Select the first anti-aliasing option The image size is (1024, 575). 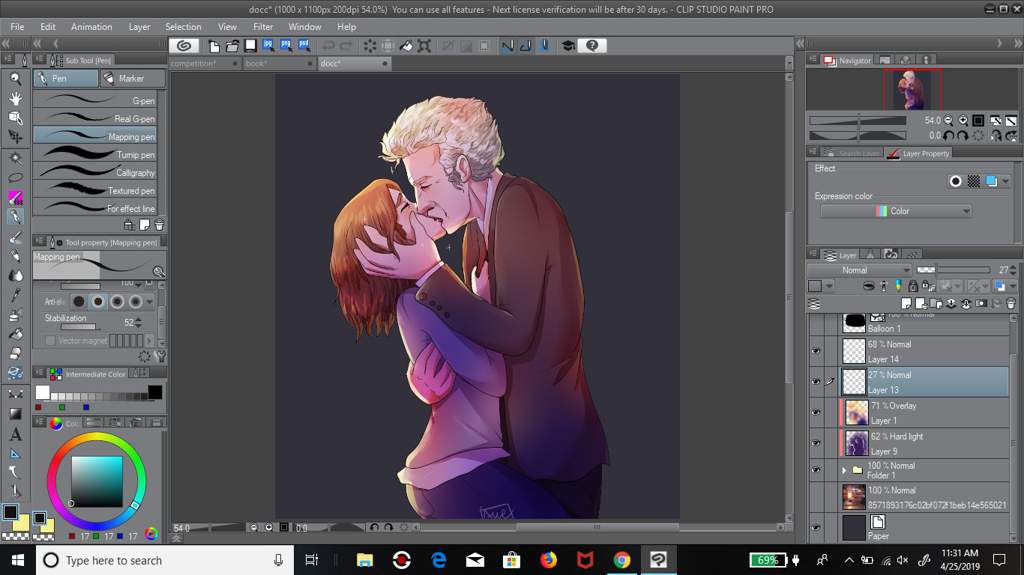(x=79, y=302)
